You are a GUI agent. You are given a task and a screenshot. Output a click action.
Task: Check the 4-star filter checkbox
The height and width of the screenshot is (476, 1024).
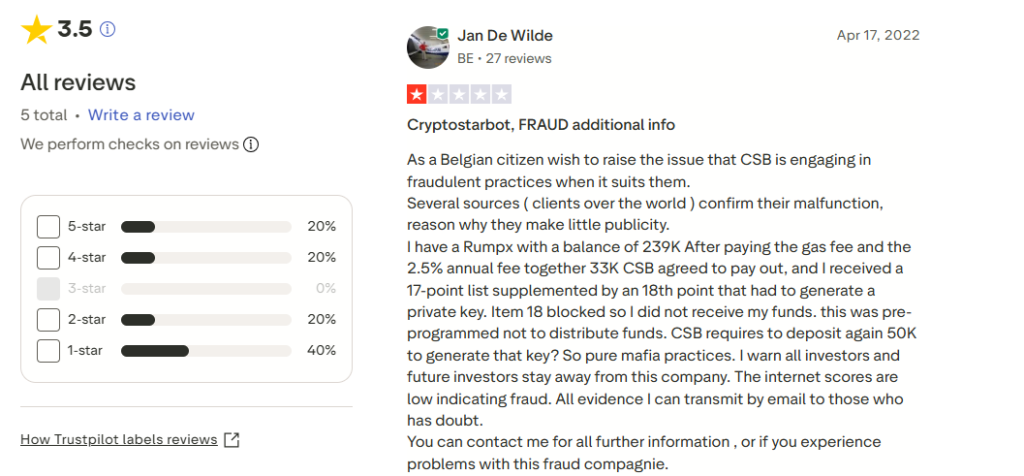pos(48,258)
